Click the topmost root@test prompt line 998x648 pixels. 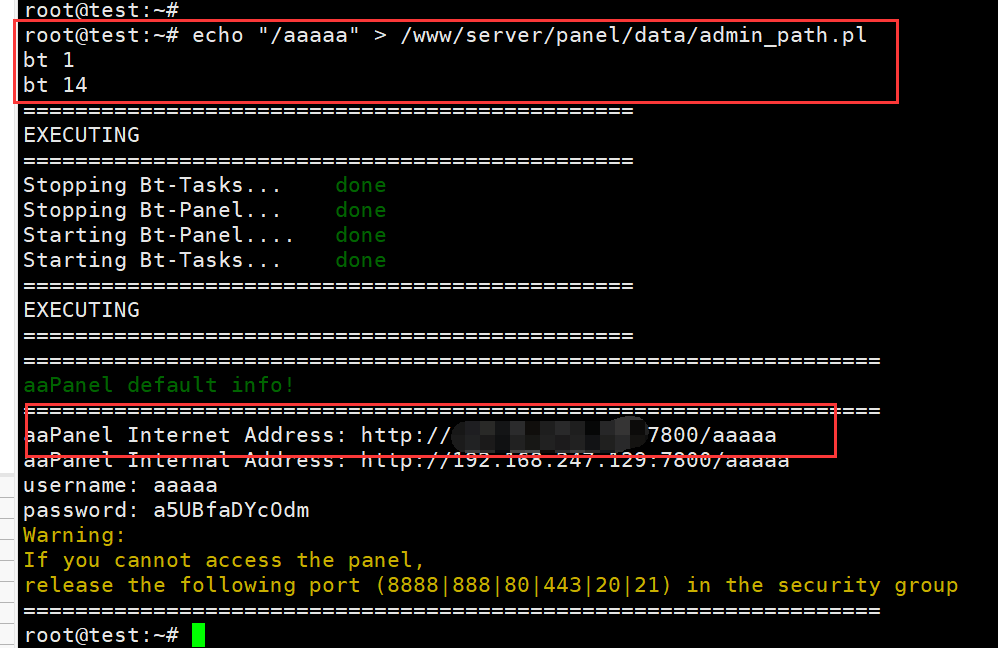[x=101, y=10]
